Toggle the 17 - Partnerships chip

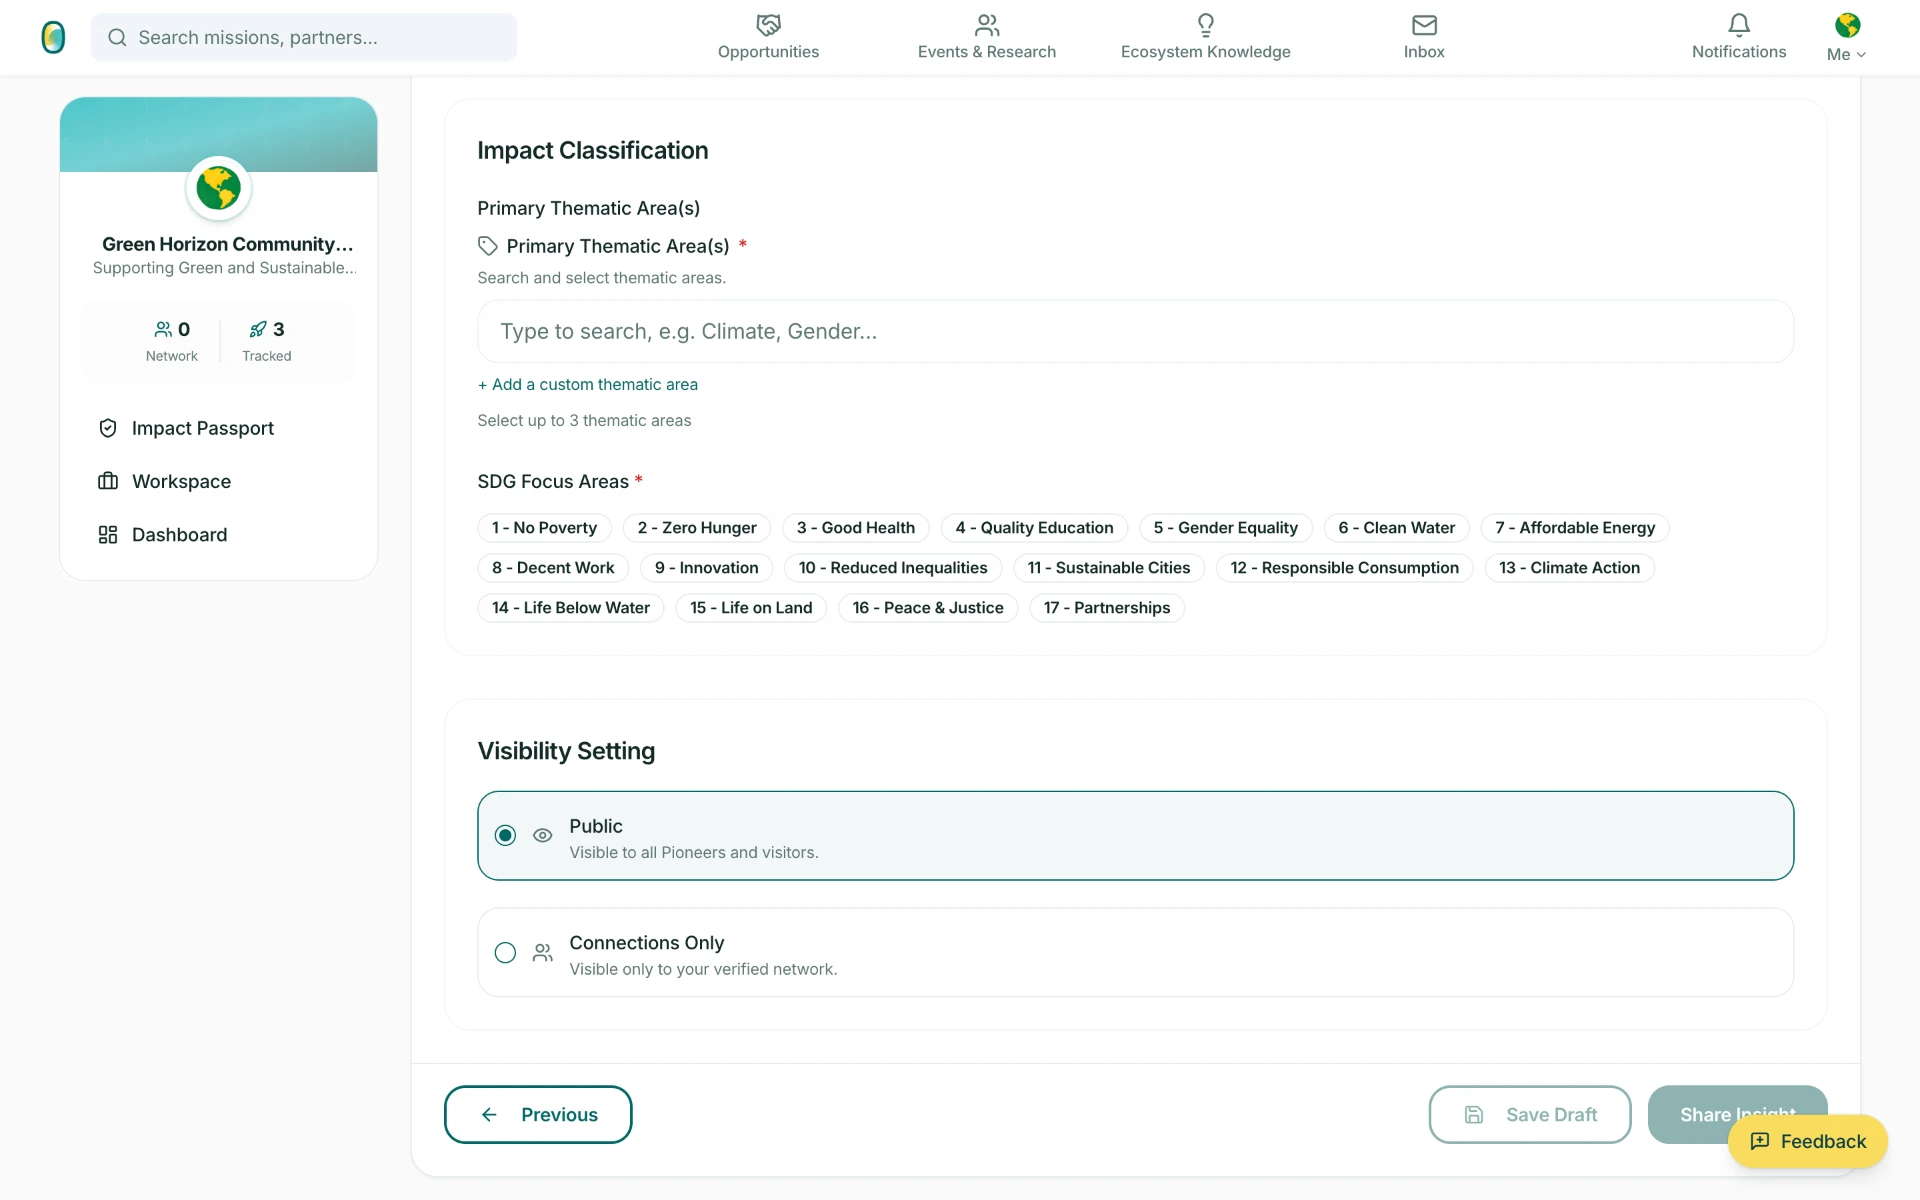pos(1107,608)
